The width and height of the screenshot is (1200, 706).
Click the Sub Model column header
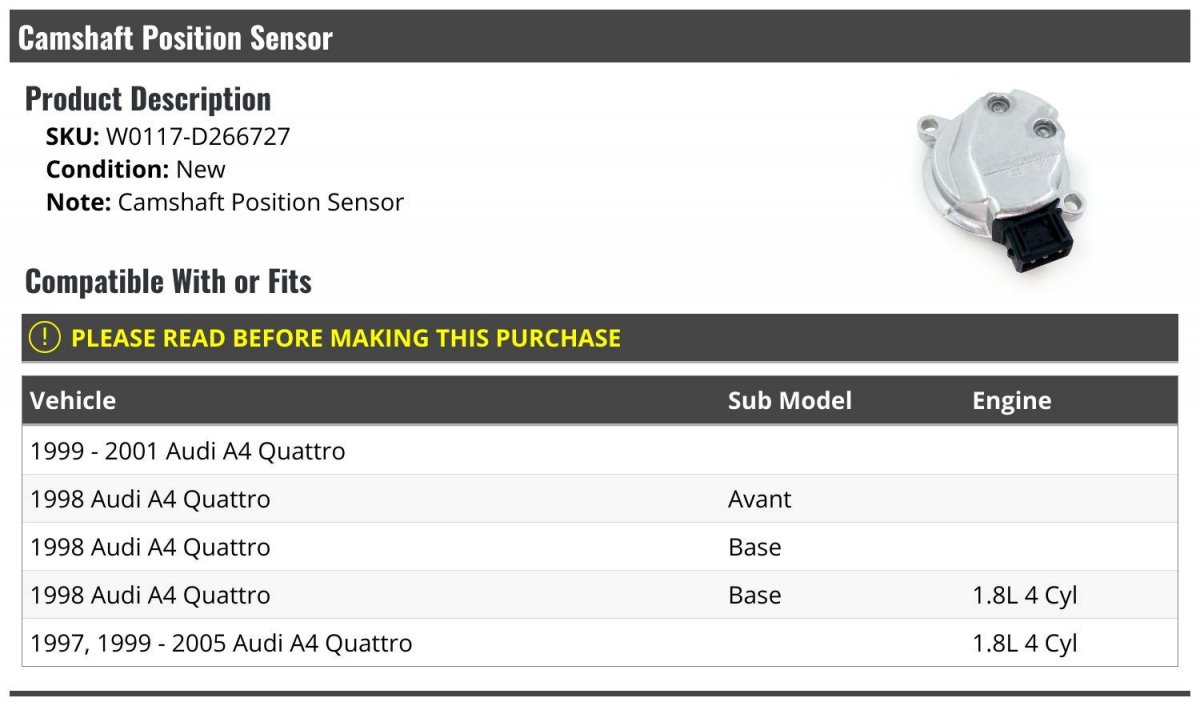(x=790, y=401)
